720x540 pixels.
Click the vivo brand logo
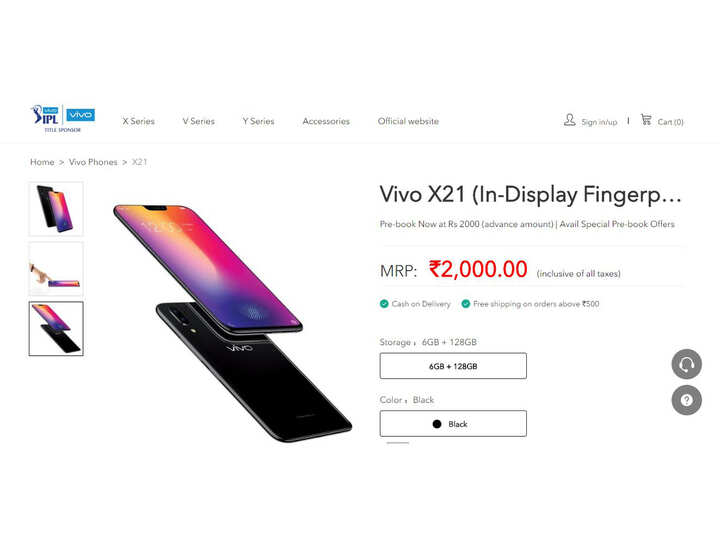(81, 115)
